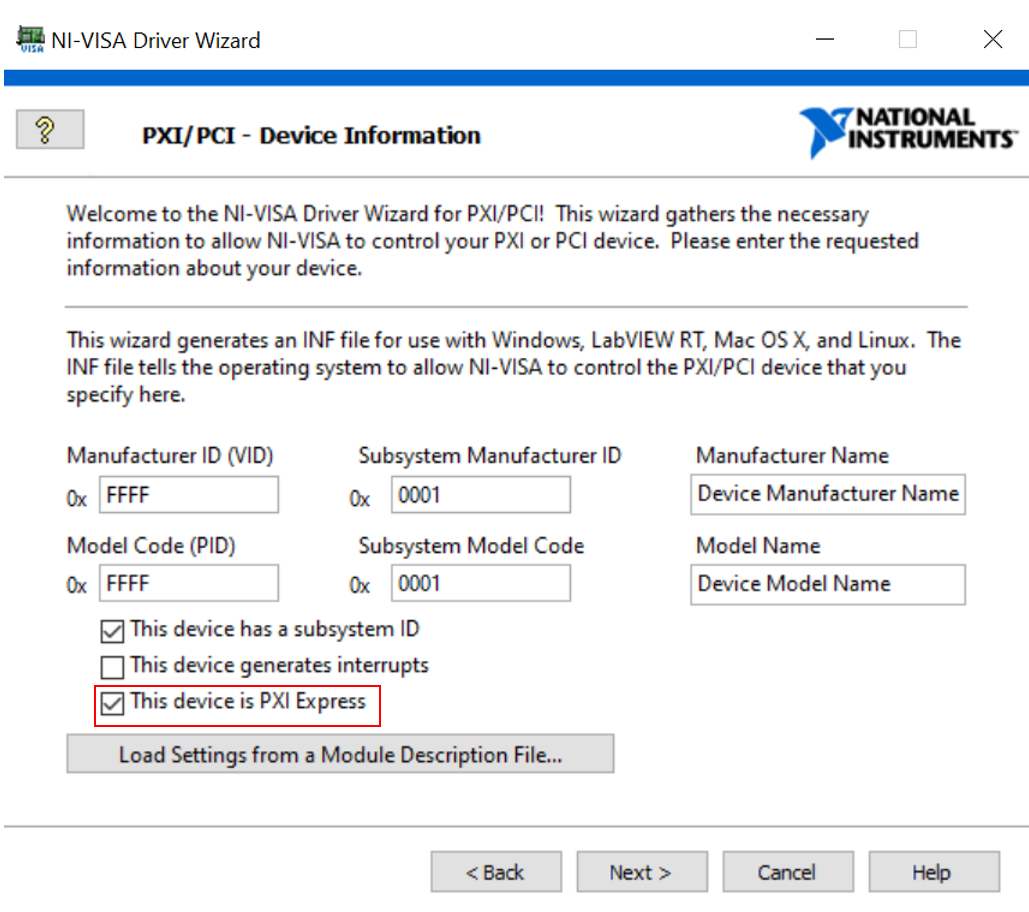
Task: Select the Subsystem Model Code field
Action: [481, 583]
